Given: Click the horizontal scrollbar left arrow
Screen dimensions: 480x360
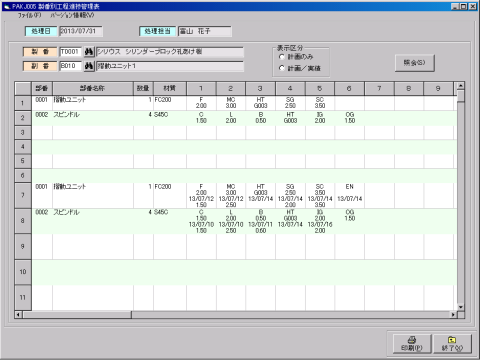Looking at the screenshot, I should 19,315.
